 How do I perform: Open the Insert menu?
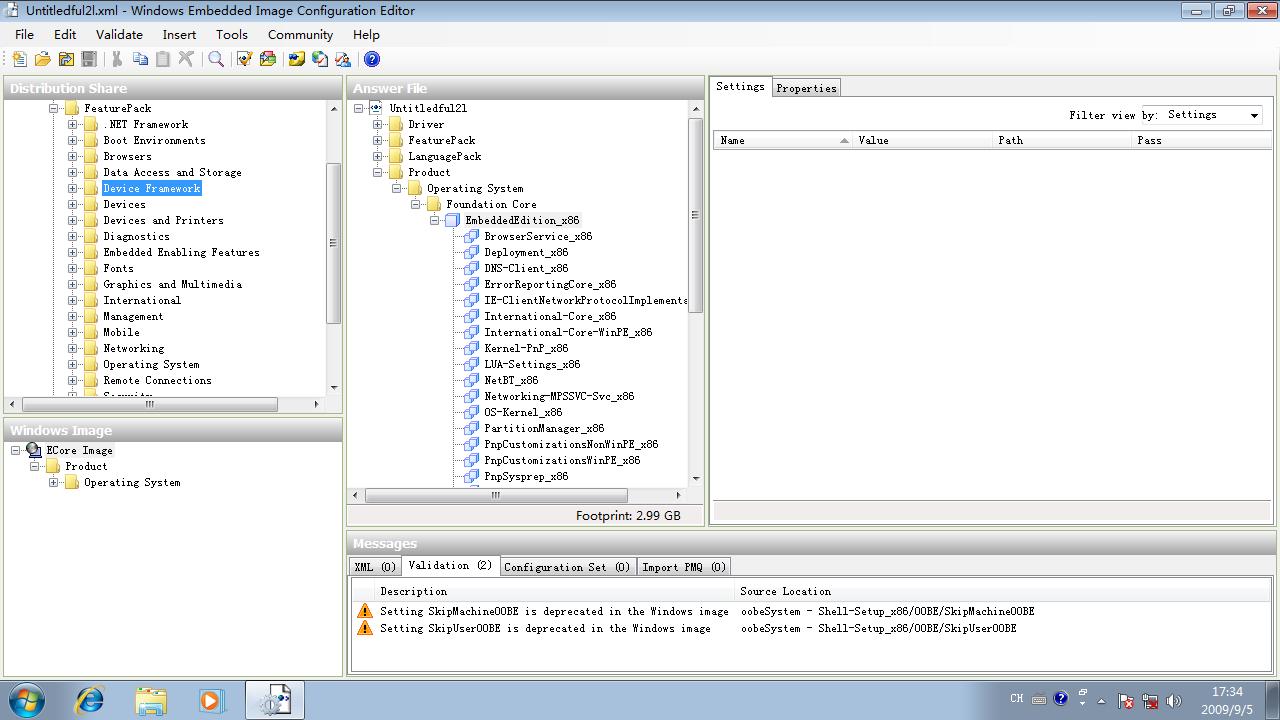180,34
